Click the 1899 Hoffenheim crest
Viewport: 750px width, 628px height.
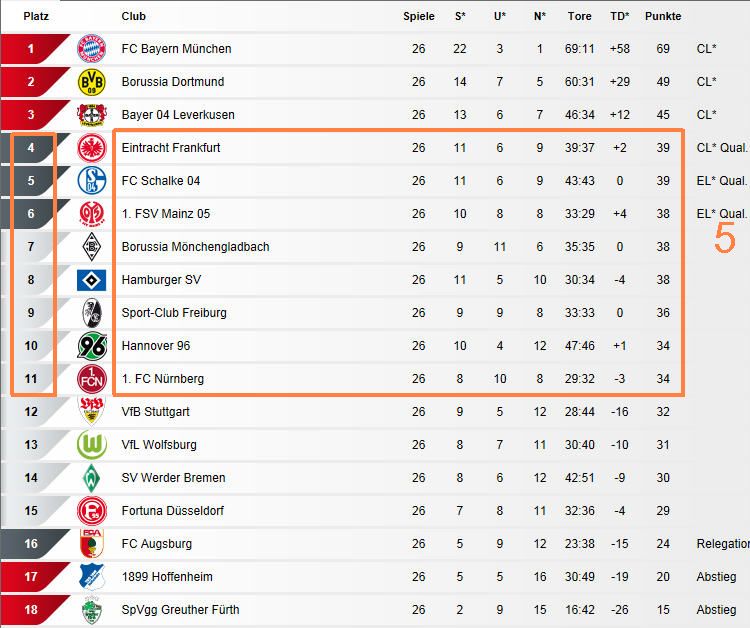click(x=91, y=577)
